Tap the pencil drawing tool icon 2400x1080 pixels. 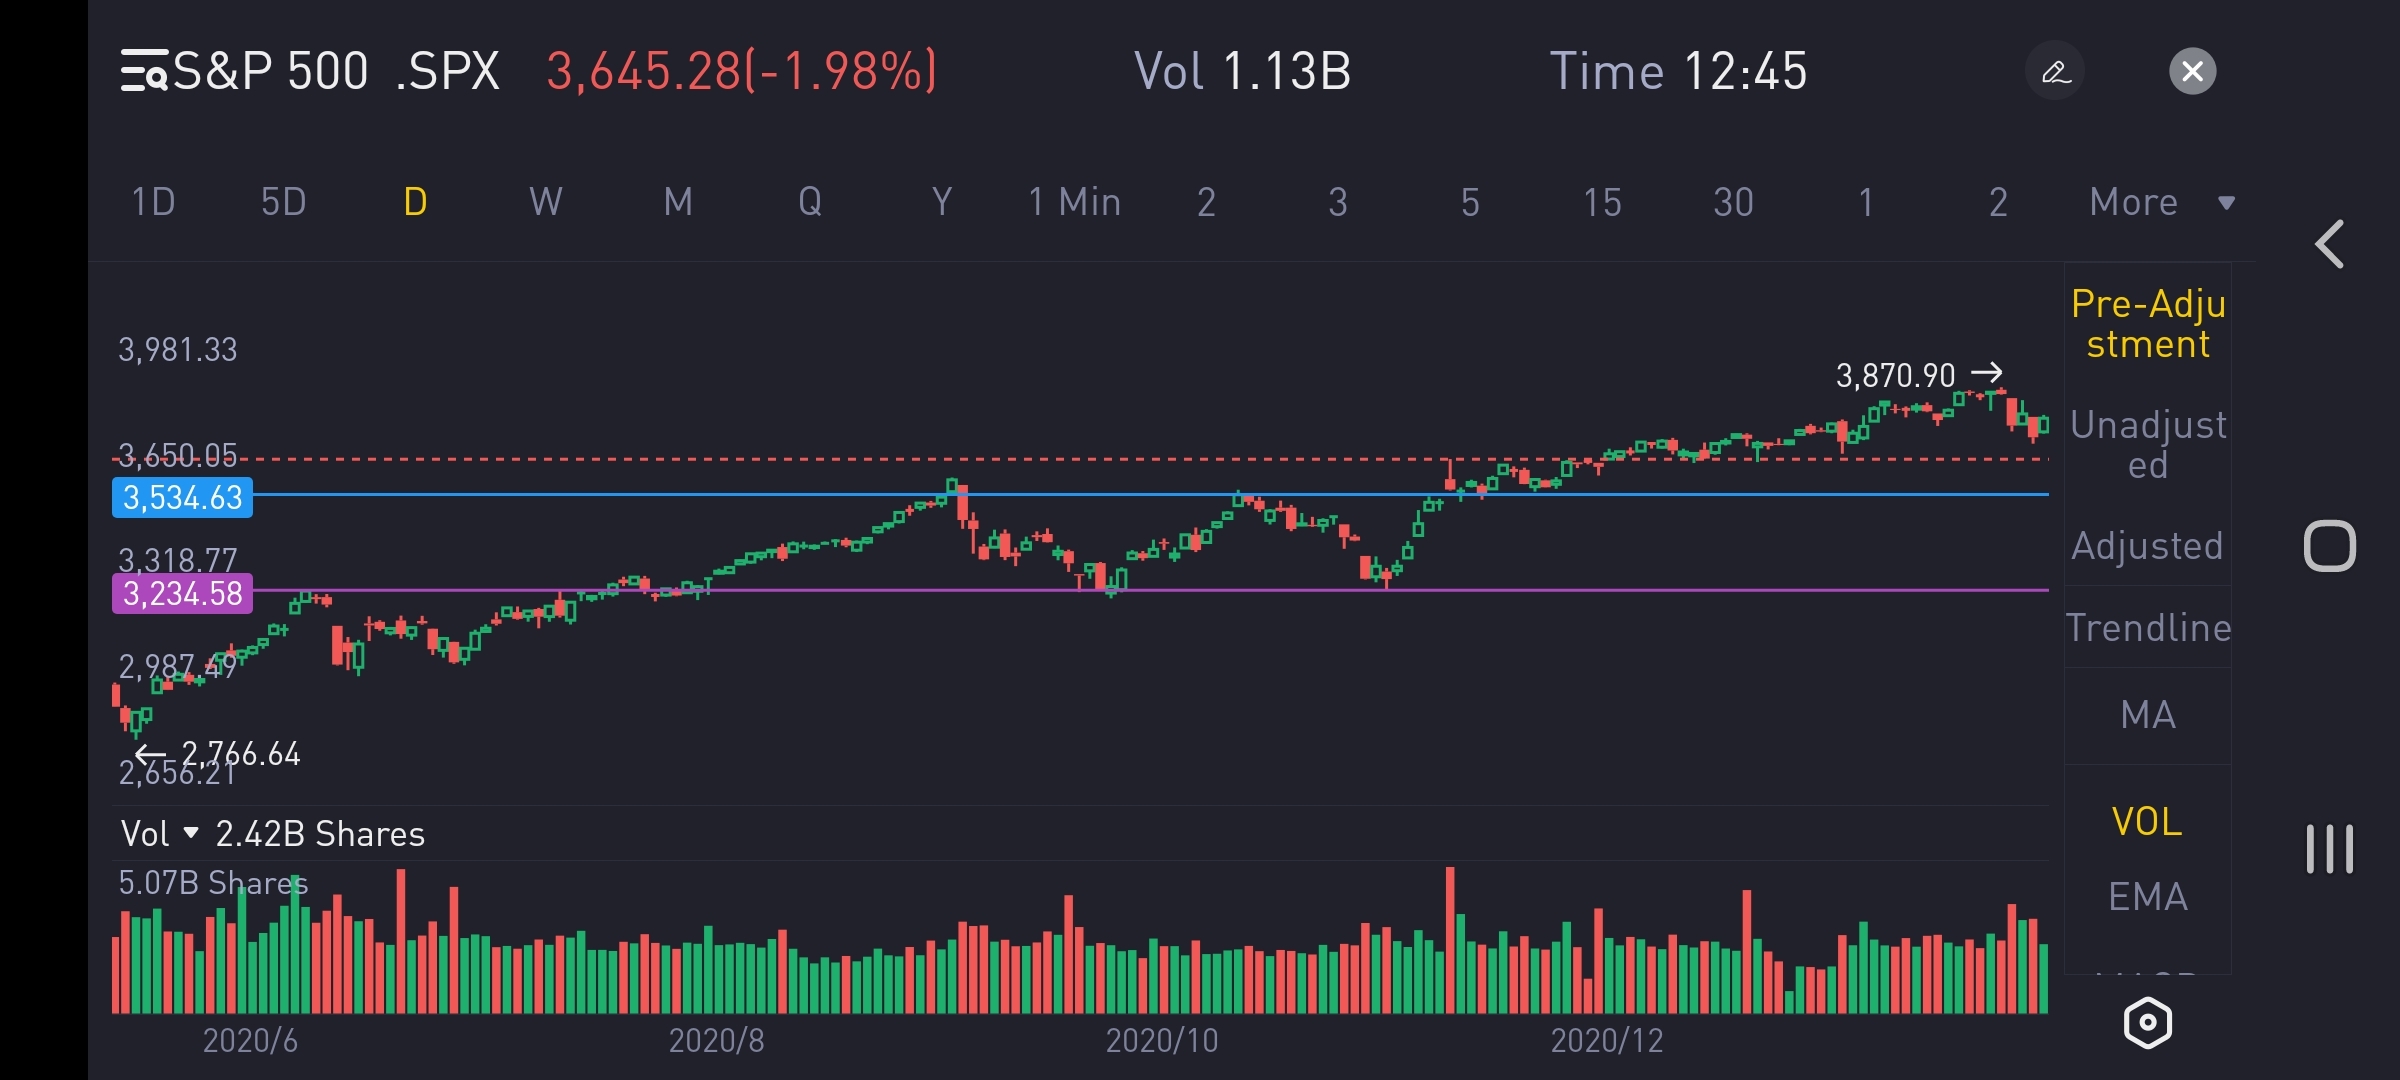coord(2055,71)
